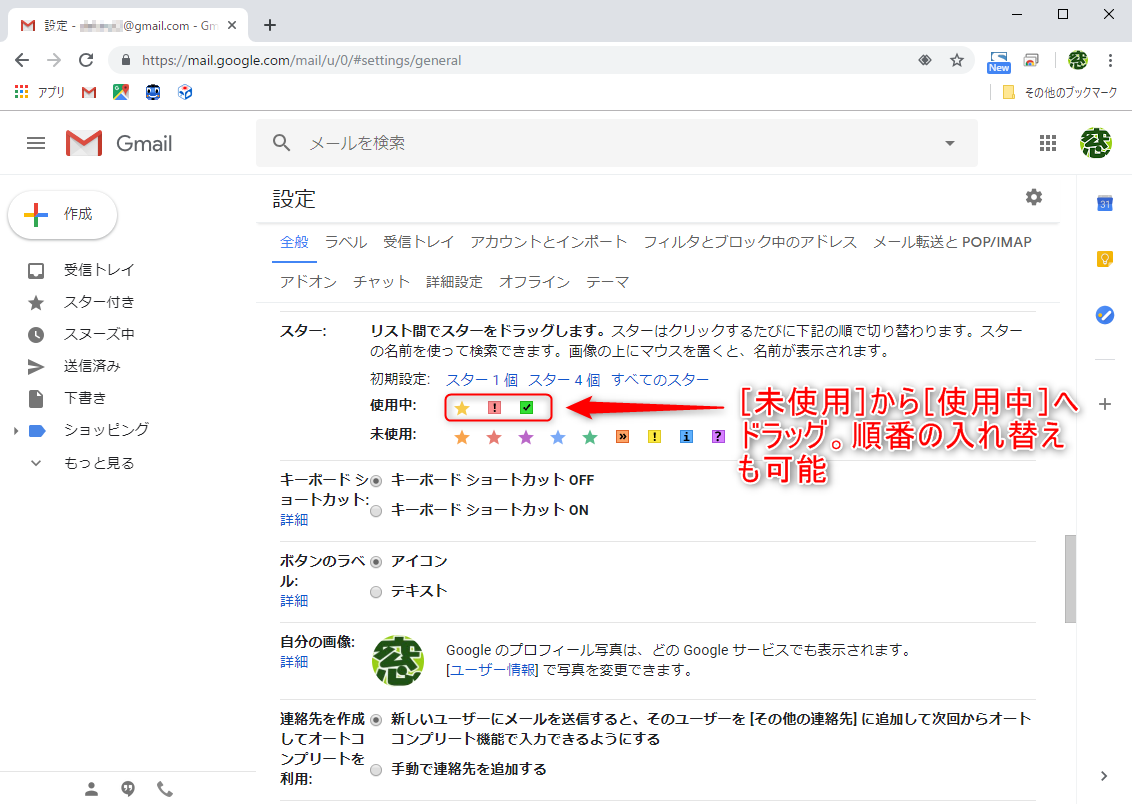1132x804 pixels.
Task: Enable キーボード ショートカット ON
Action: [375, 511]
